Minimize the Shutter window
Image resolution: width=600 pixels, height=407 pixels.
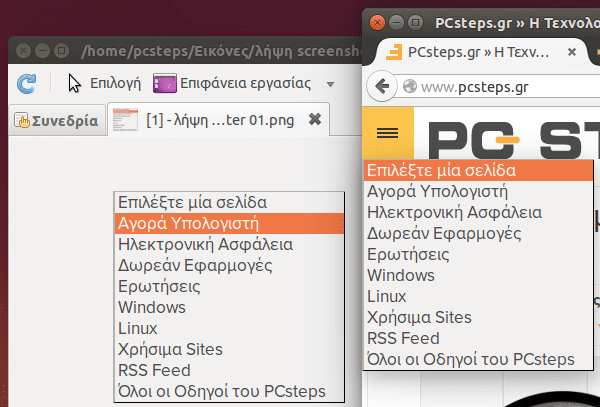point(42,50)
